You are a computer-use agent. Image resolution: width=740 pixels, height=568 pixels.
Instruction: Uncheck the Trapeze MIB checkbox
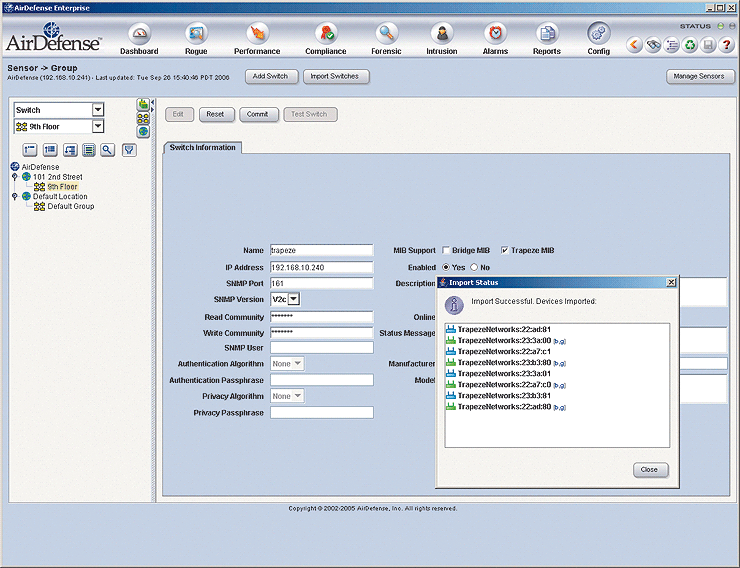point(505,250)
